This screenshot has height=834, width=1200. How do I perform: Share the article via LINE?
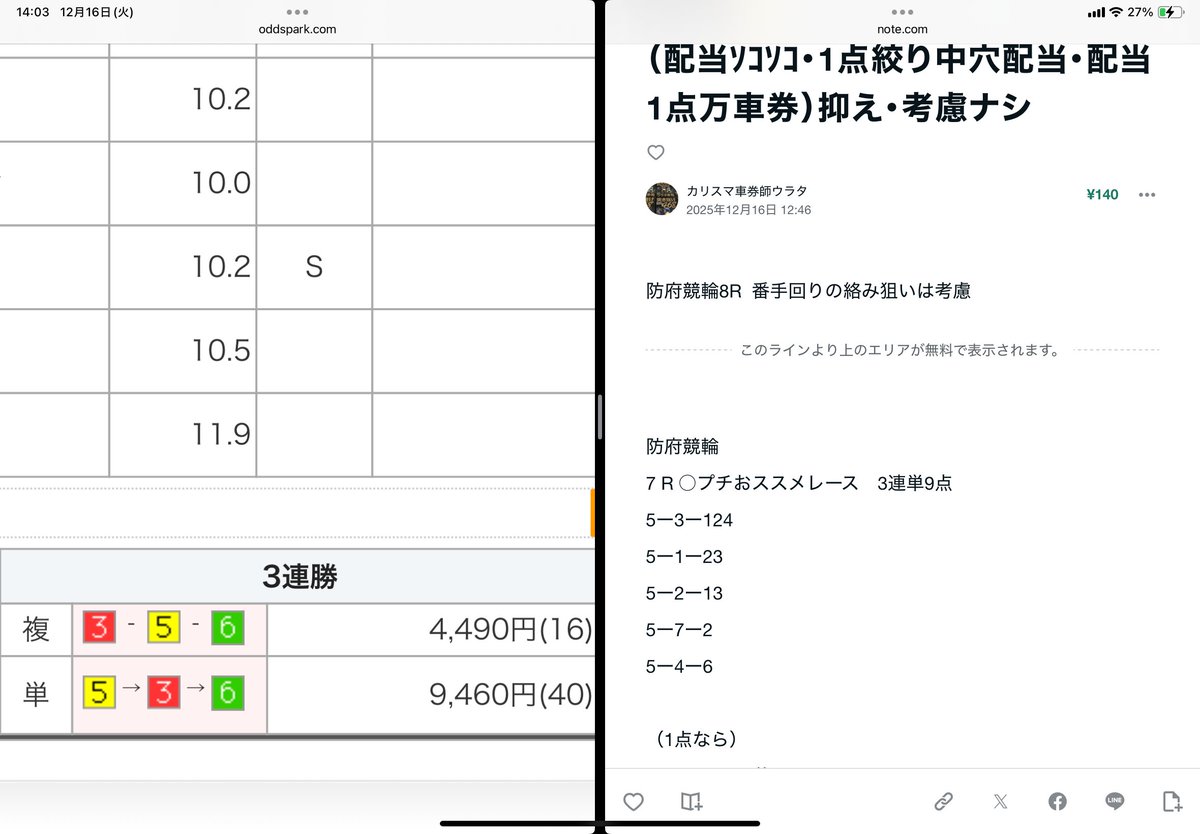(1114, 801)
